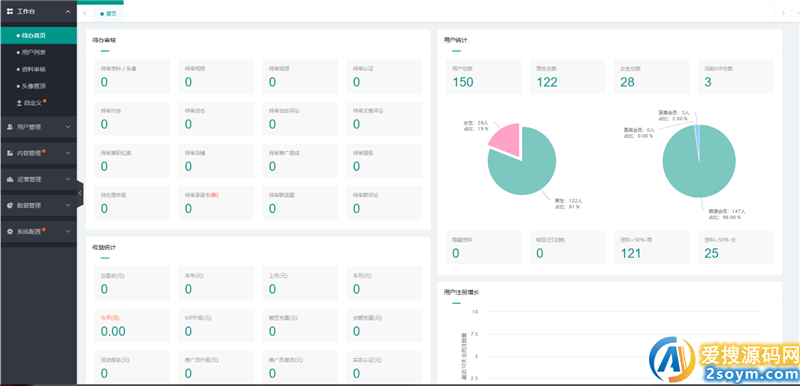This screenshot has width=800, height=386.
Task: Open the 待审店铺 card
Action: (216, 161)
